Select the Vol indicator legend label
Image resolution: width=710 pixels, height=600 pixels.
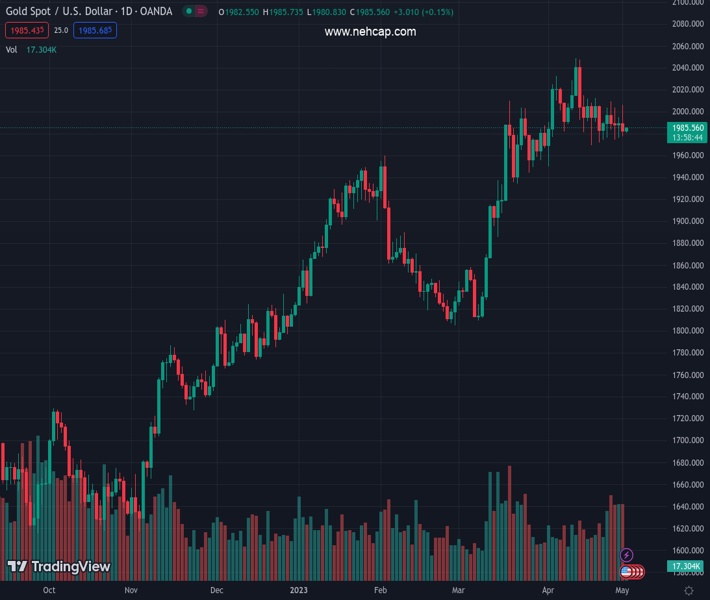(12, 49)
